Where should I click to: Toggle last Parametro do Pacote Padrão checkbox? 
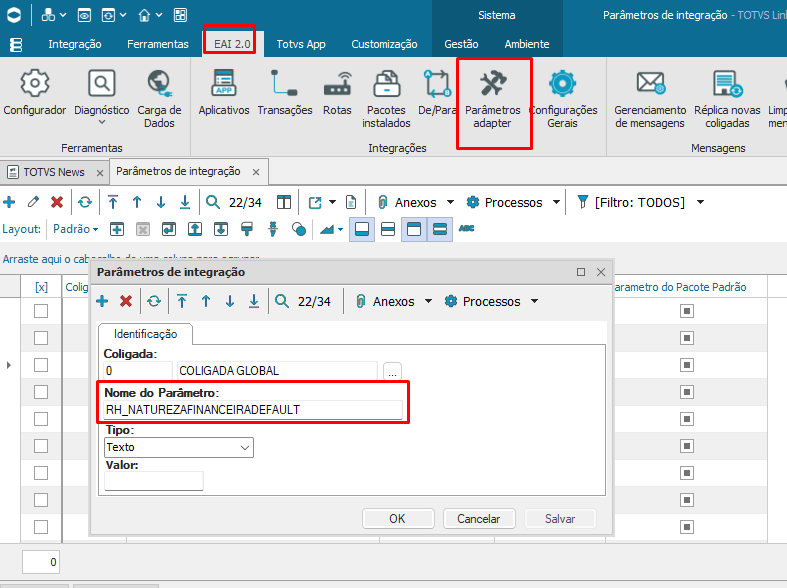coord(687,527)
